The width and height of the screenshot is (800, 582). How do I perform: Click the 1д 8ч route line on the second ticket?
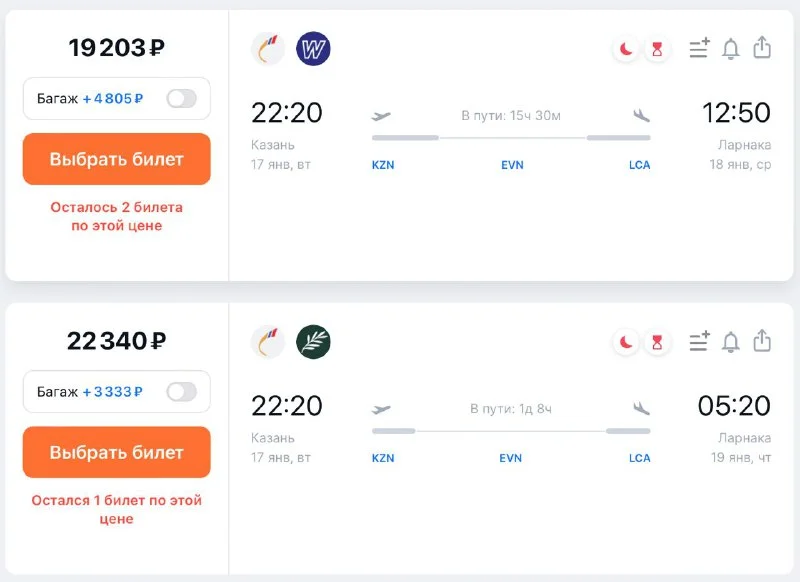[x=511, y=431]
